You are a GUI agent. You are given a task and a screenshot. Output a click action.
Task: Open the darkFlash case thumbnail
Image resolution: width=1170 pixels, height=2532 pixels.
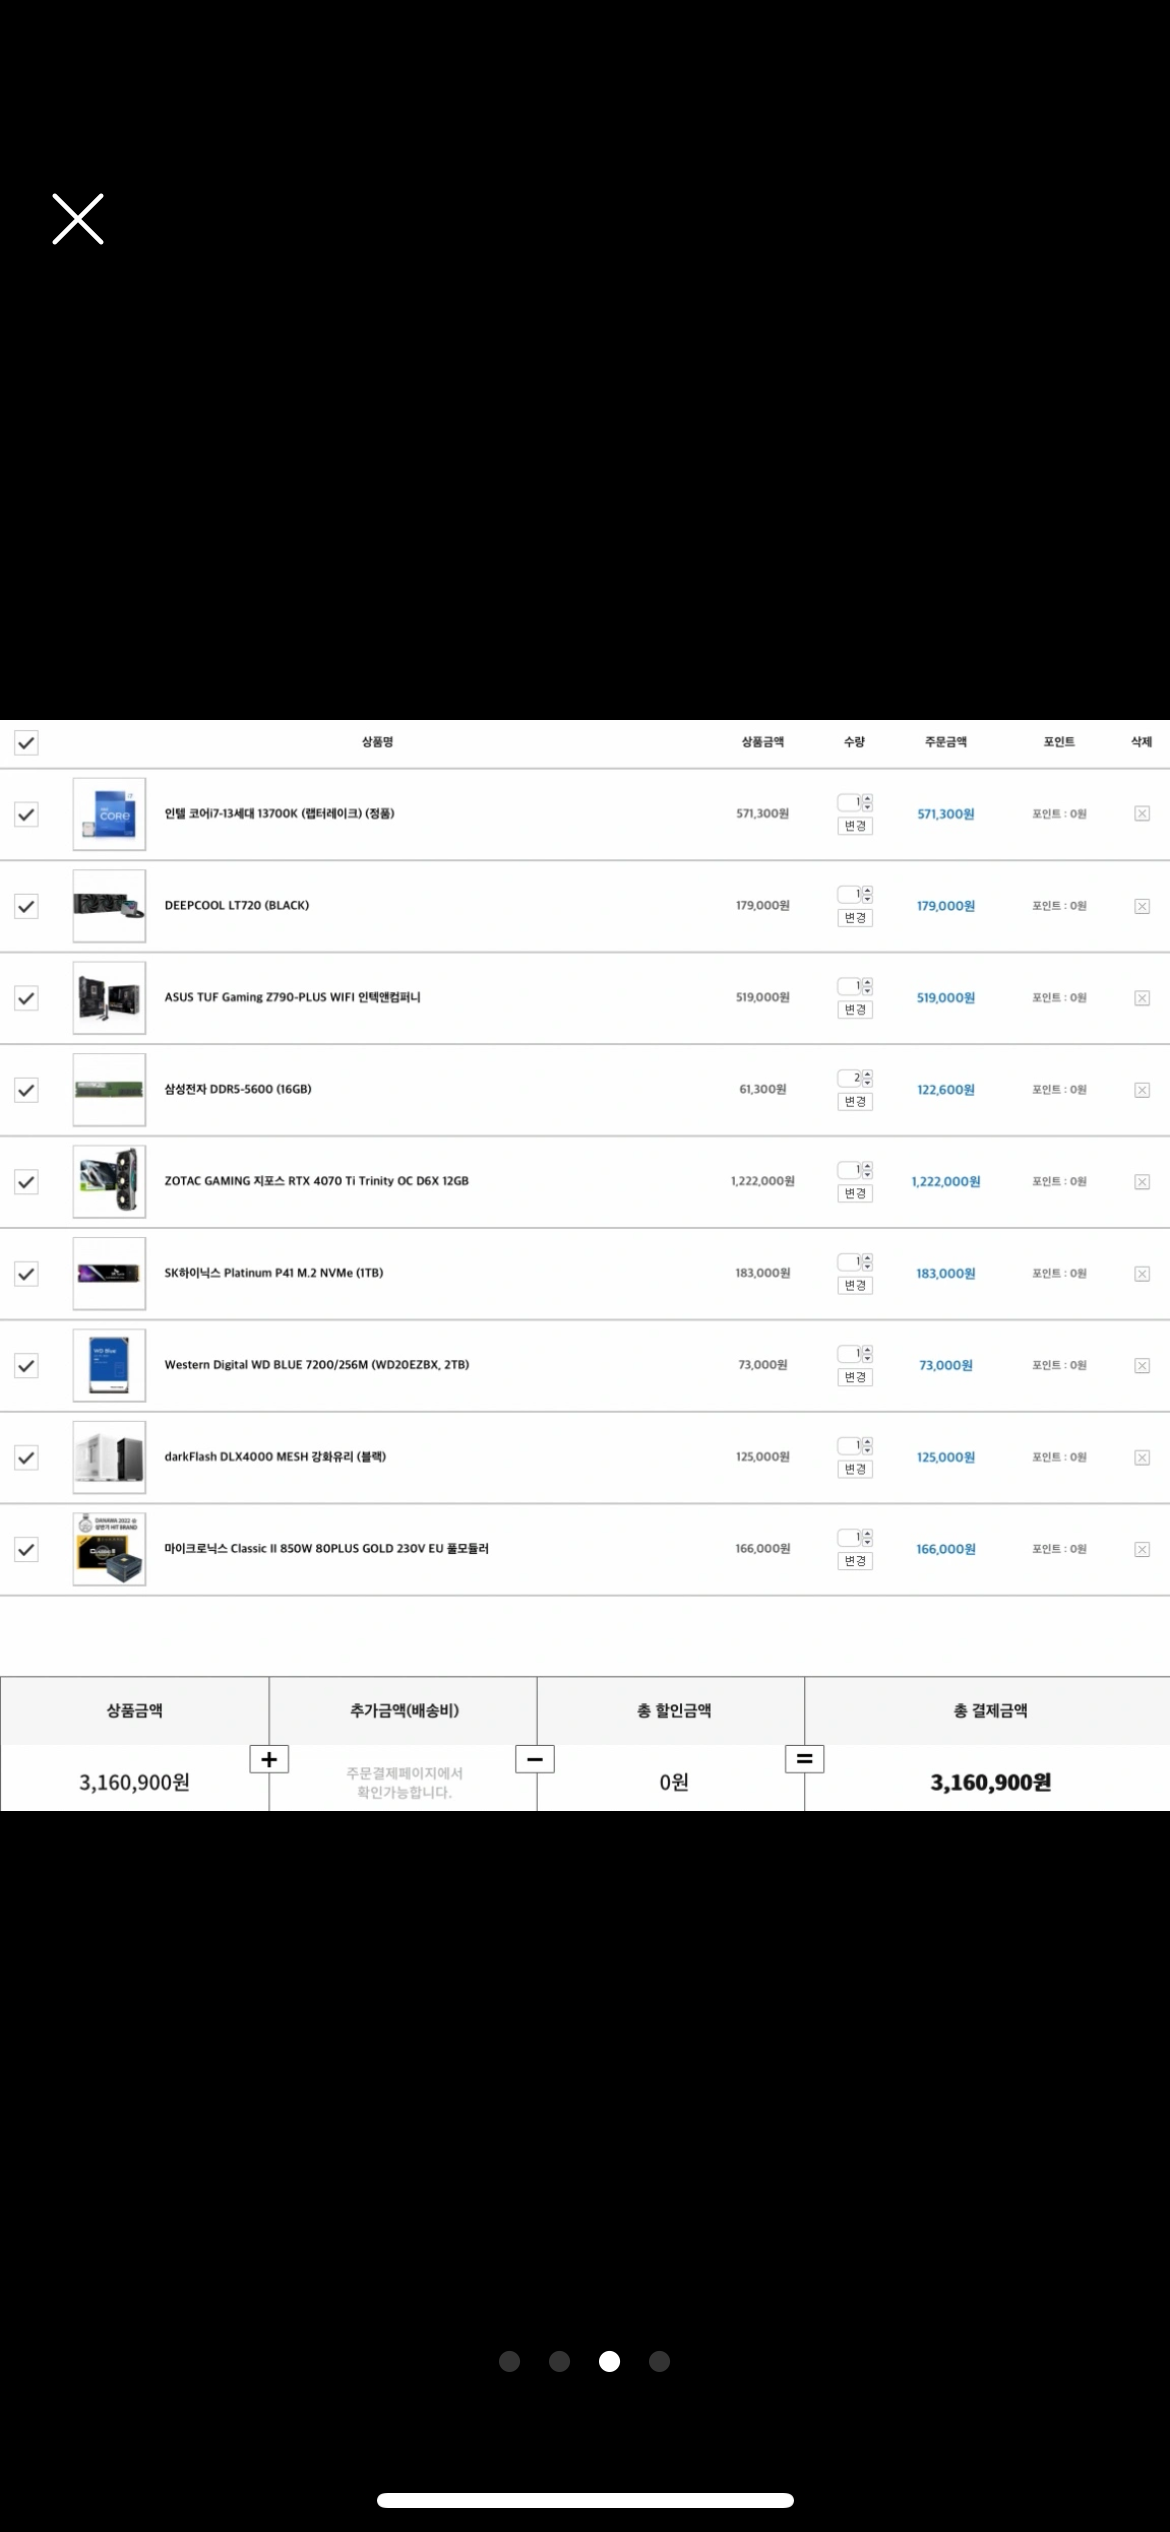(x=109, y=1458)
